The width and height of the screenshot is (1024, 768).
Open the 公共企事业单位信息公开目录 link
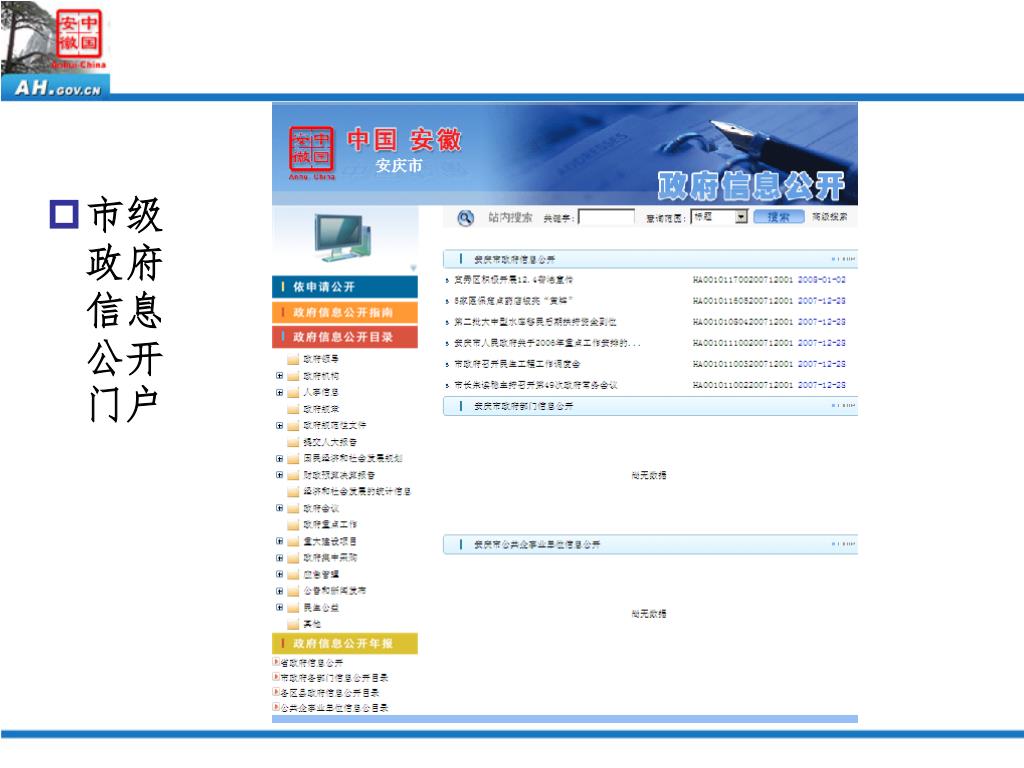[x=334, y=708]
